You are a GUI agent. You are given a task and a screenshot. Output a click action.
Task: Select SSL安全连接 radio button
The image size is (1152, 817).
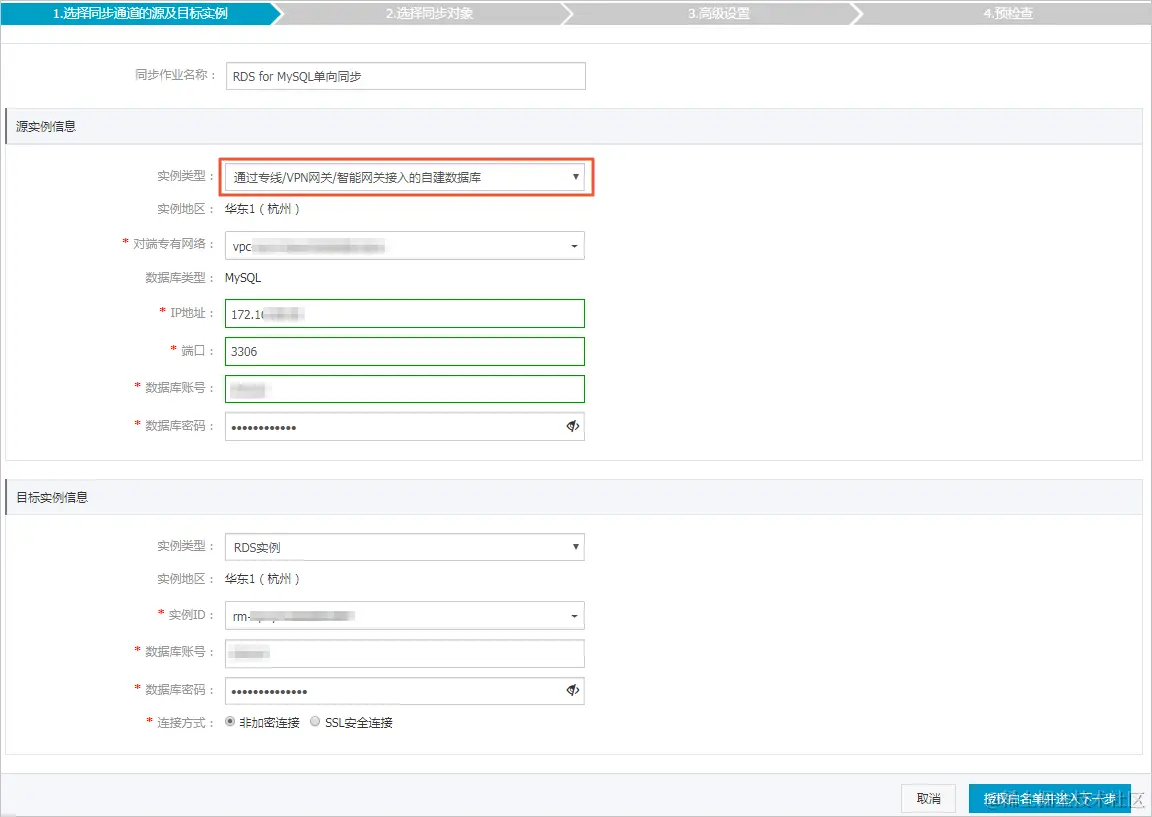[x=315, y=721]
